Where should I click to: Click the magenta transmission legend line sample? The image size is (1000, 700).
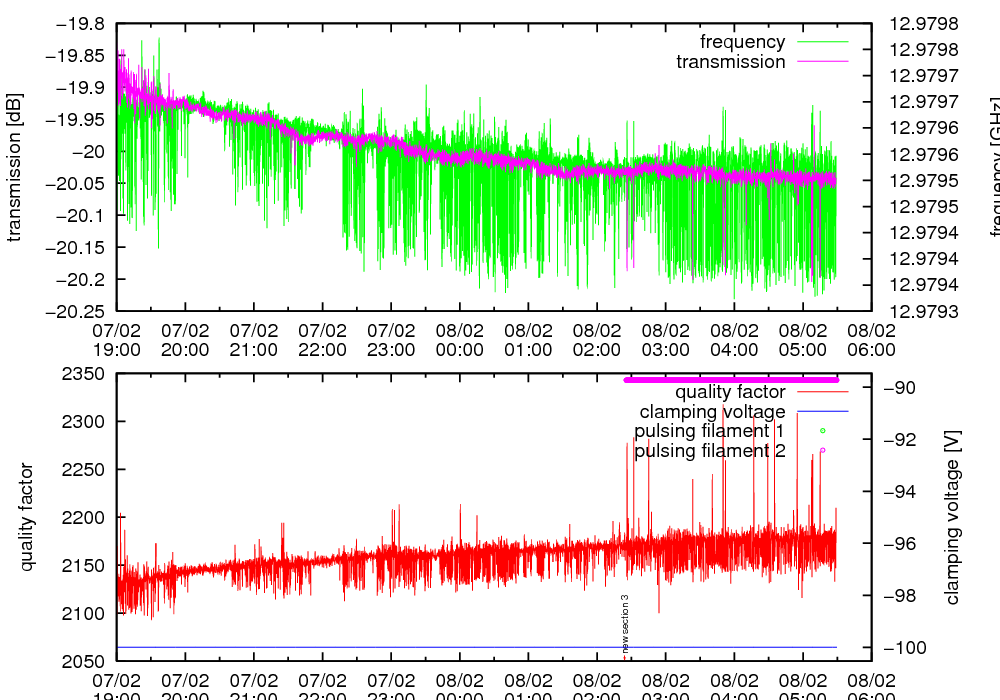[822, 62]
